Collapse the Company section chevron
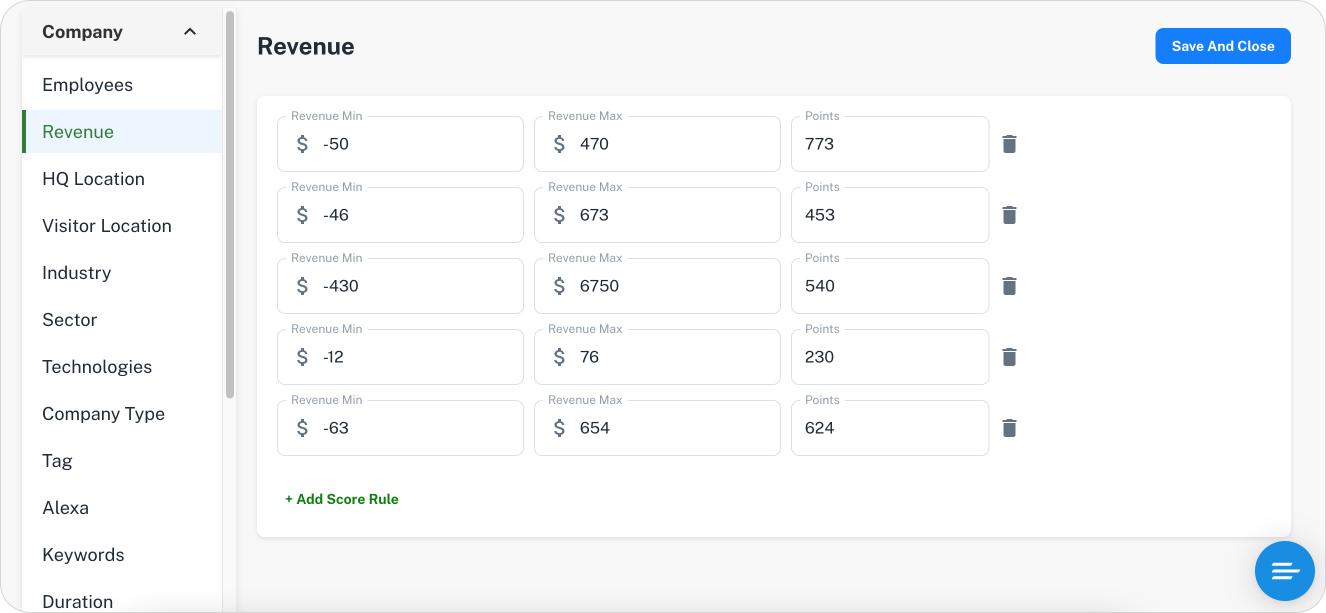1326x613 pixels. [190, 32]
